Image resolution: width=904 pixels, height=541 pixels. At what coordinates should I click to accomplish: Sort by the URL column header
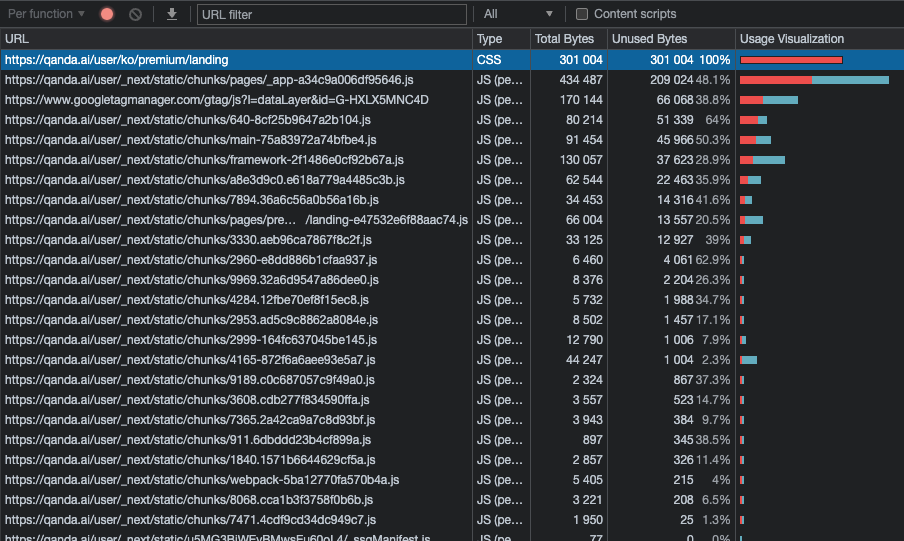click(x=236, y=39)
